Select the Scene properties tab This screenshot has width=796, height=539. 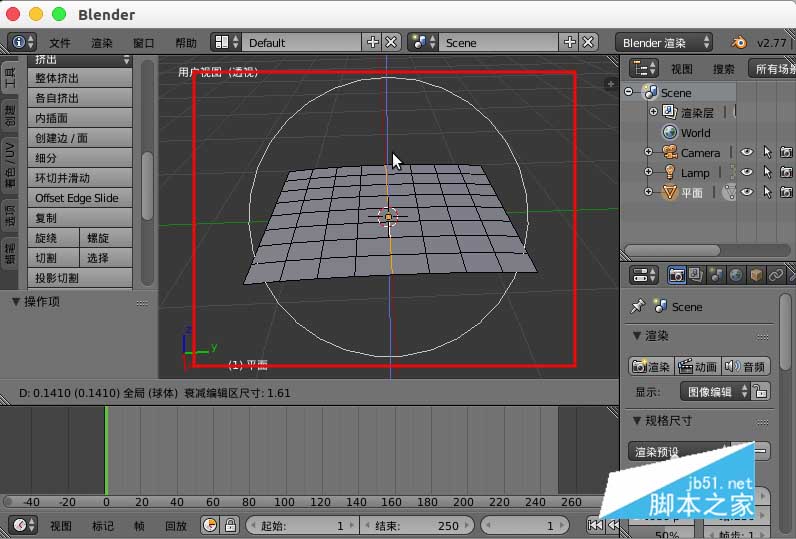(x=716, y=275)
